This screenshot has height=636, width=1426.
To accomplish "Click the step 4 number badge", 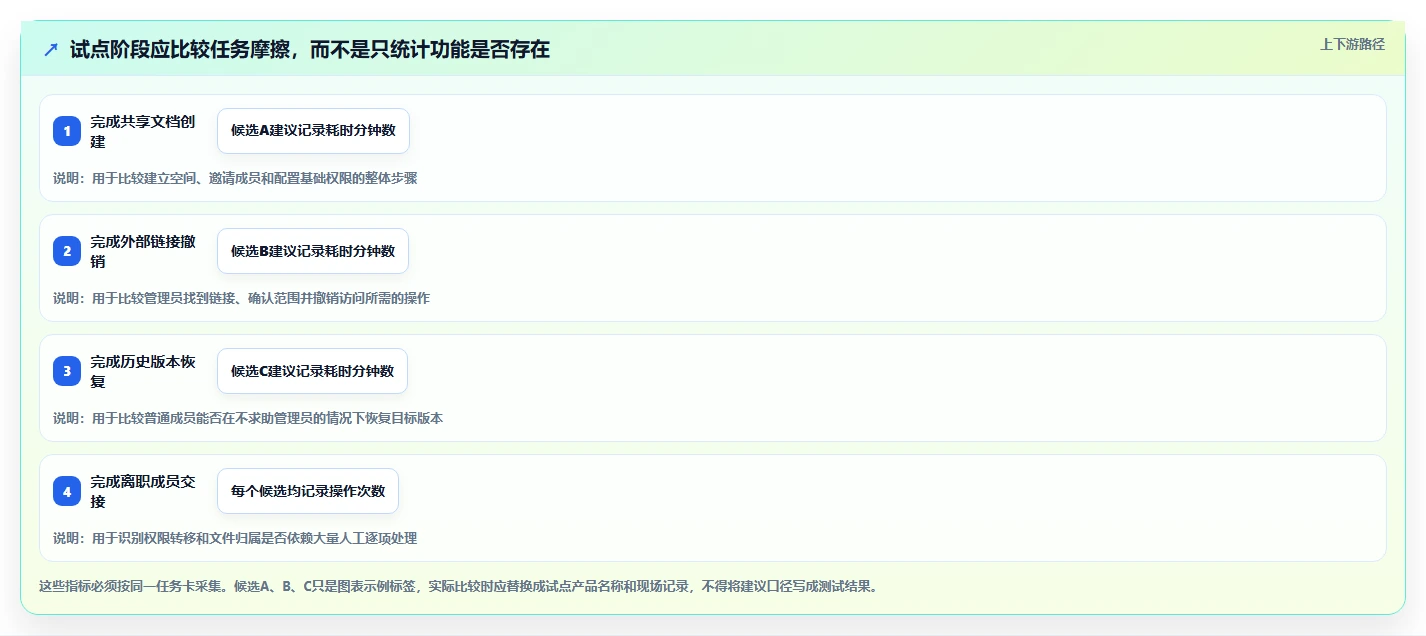I will [x=67, y=491].
